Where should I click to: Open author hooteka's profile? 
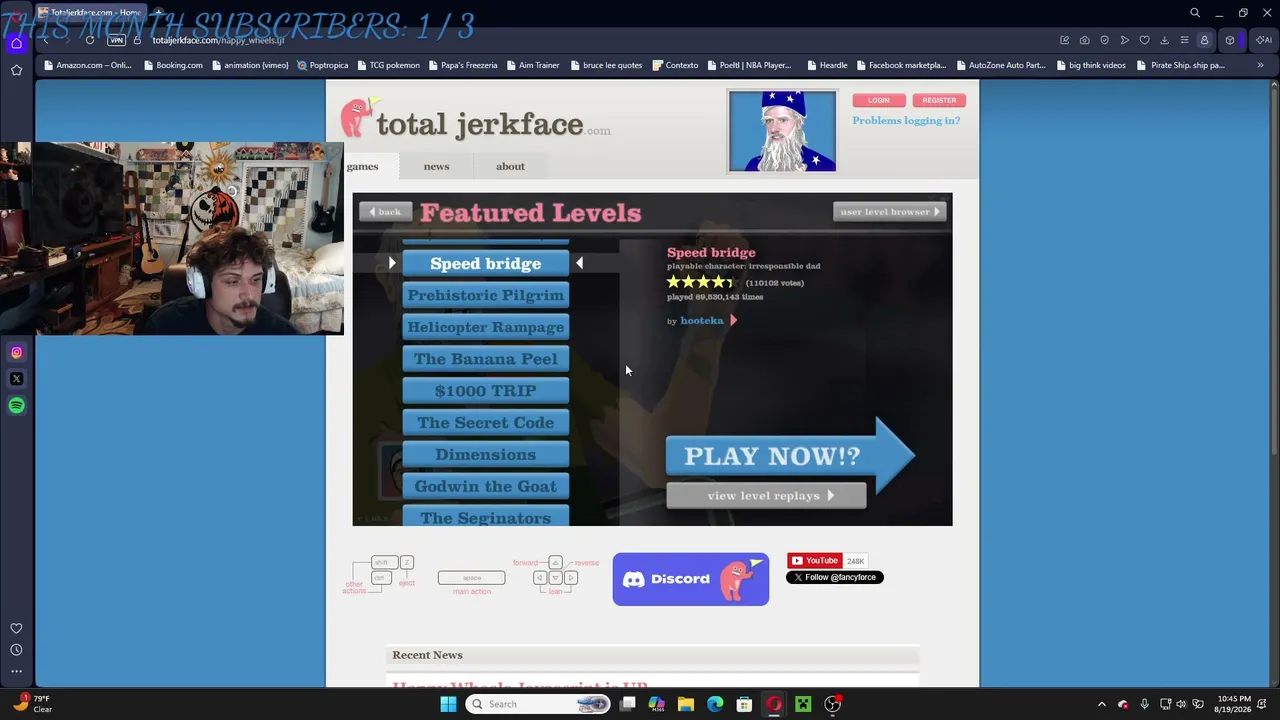(702, 321)
